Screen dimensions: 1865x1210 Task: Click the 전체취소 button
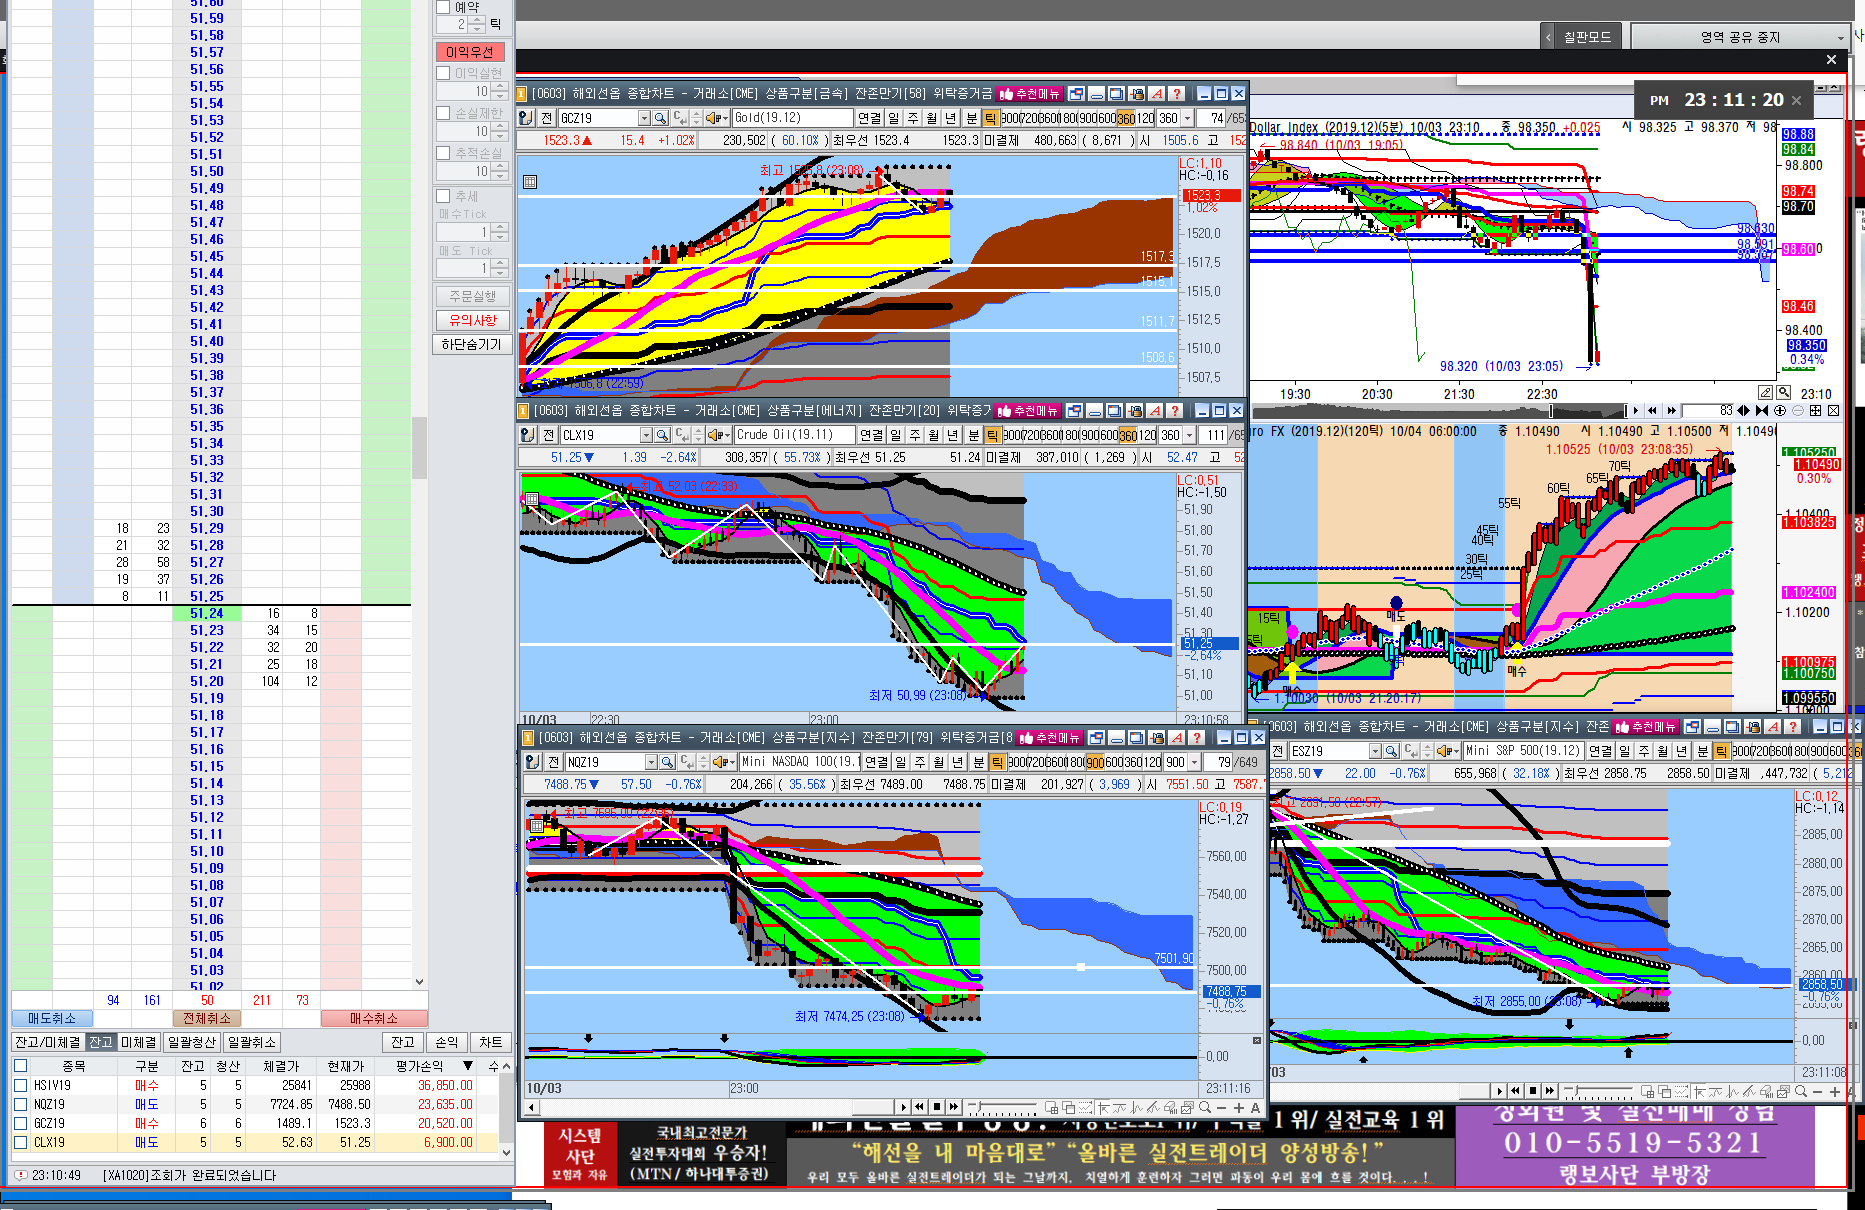point(207,1018)
